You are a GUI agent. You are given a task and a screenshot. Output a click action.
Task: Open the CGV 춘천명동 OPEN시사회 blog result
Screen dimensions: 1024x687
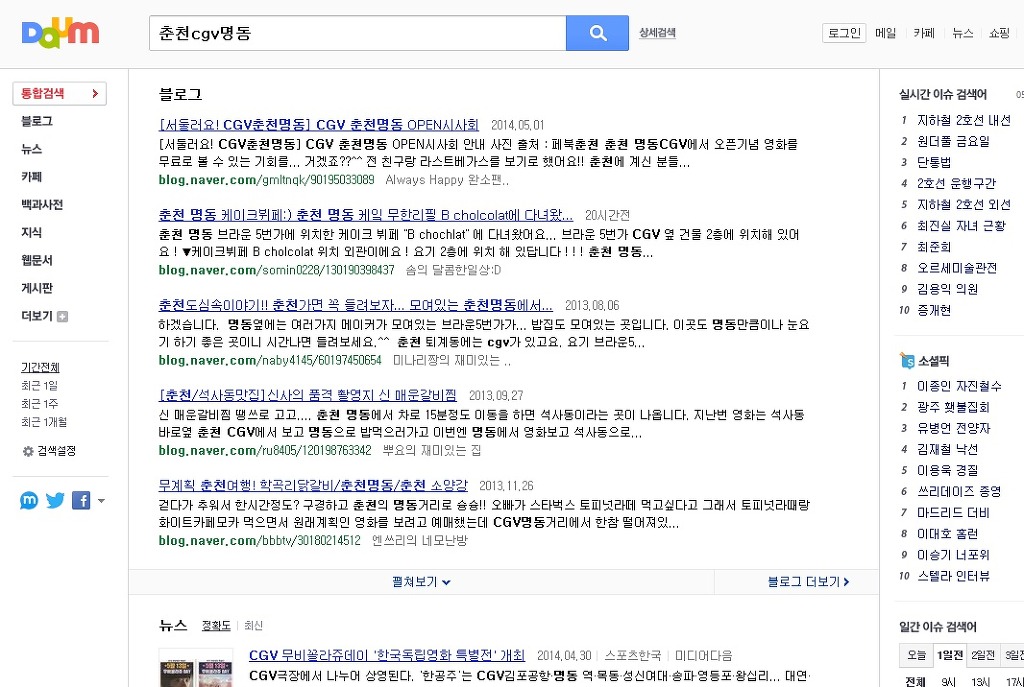319,125
